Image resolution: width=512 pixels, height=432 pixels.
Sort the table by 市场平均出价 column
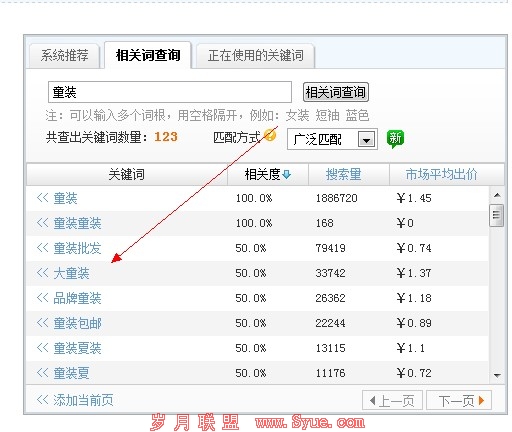[441, 174]
